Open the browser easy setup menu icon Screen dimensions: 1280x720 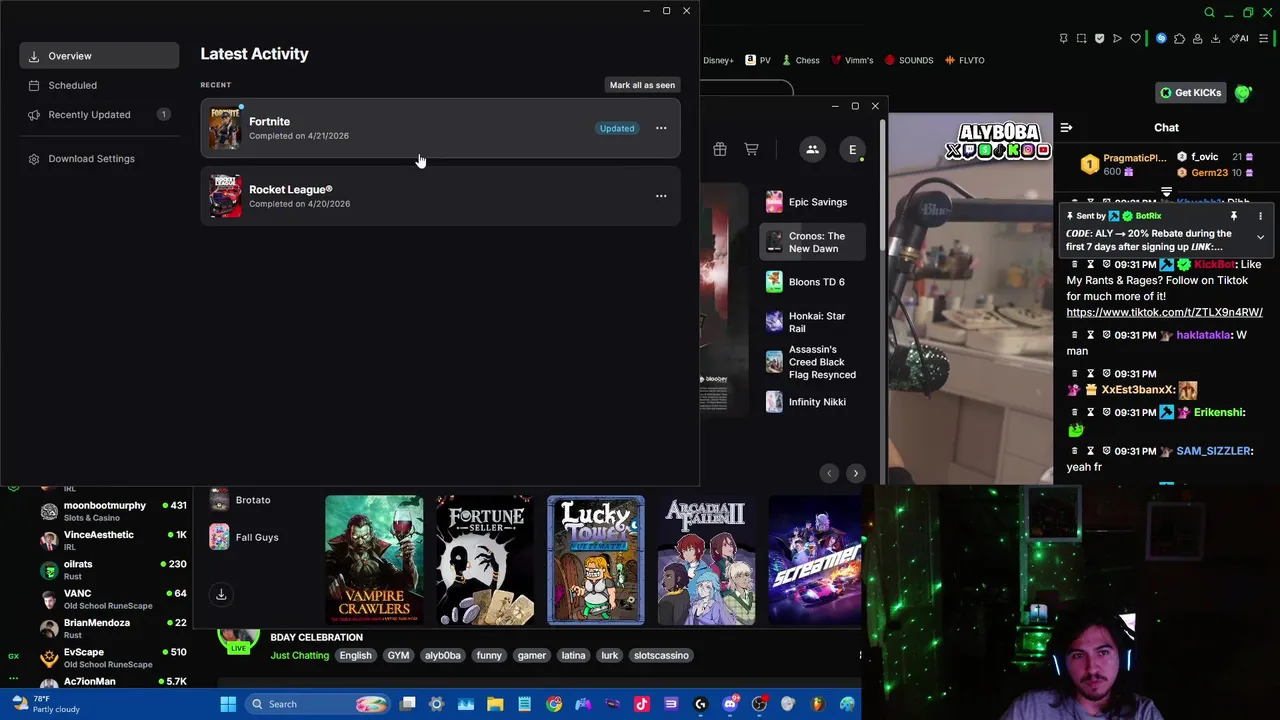(1264, 39)
